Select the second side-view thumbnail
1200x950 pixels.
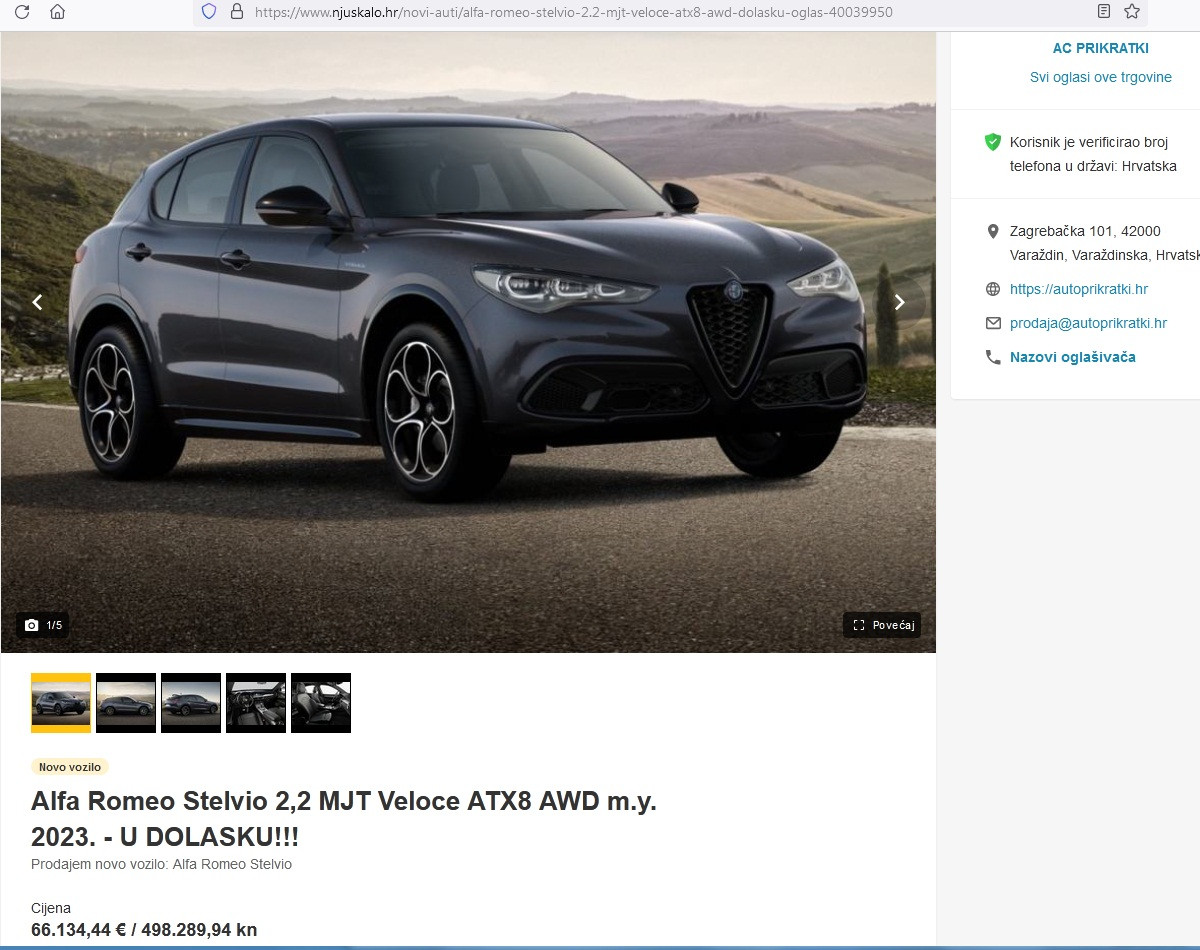[x=126, y=703]
